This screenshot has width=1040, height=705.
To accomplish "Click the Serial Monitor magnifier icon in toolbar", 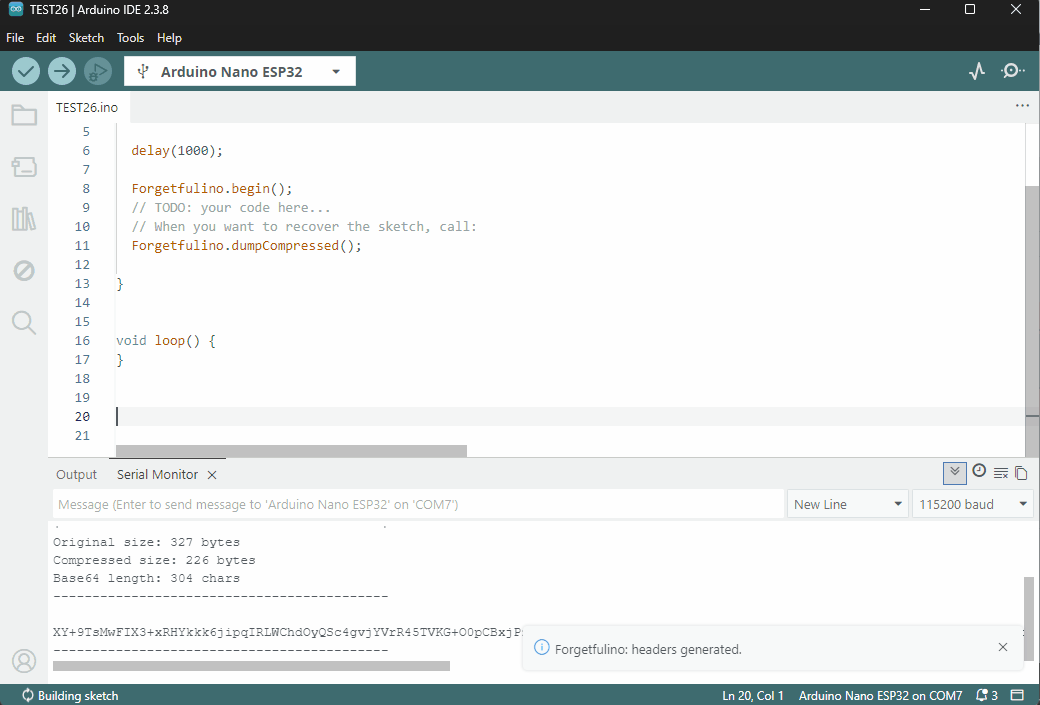I will [x=1012, y=71].
